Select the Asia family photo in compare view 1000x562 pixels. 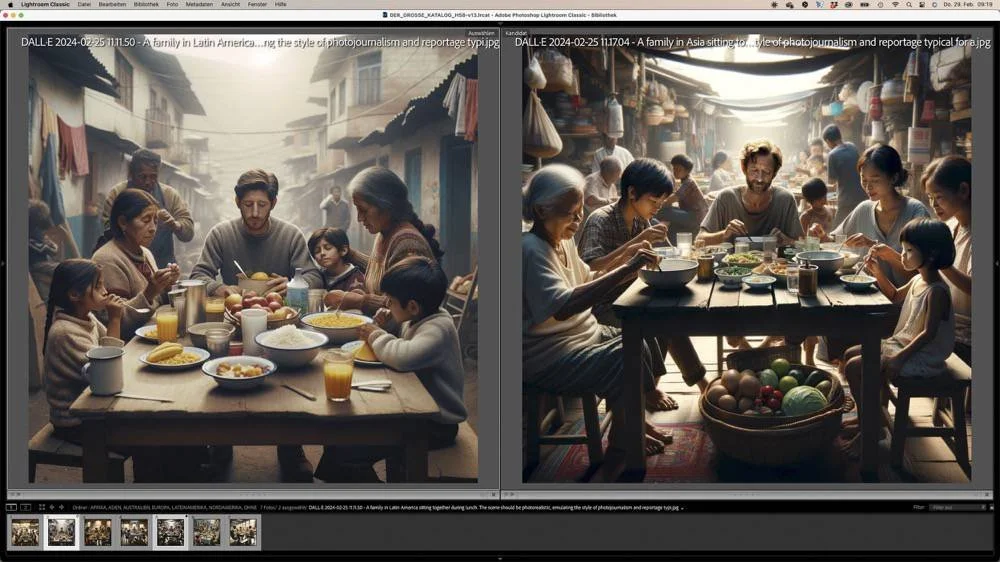tap(746, 258)
